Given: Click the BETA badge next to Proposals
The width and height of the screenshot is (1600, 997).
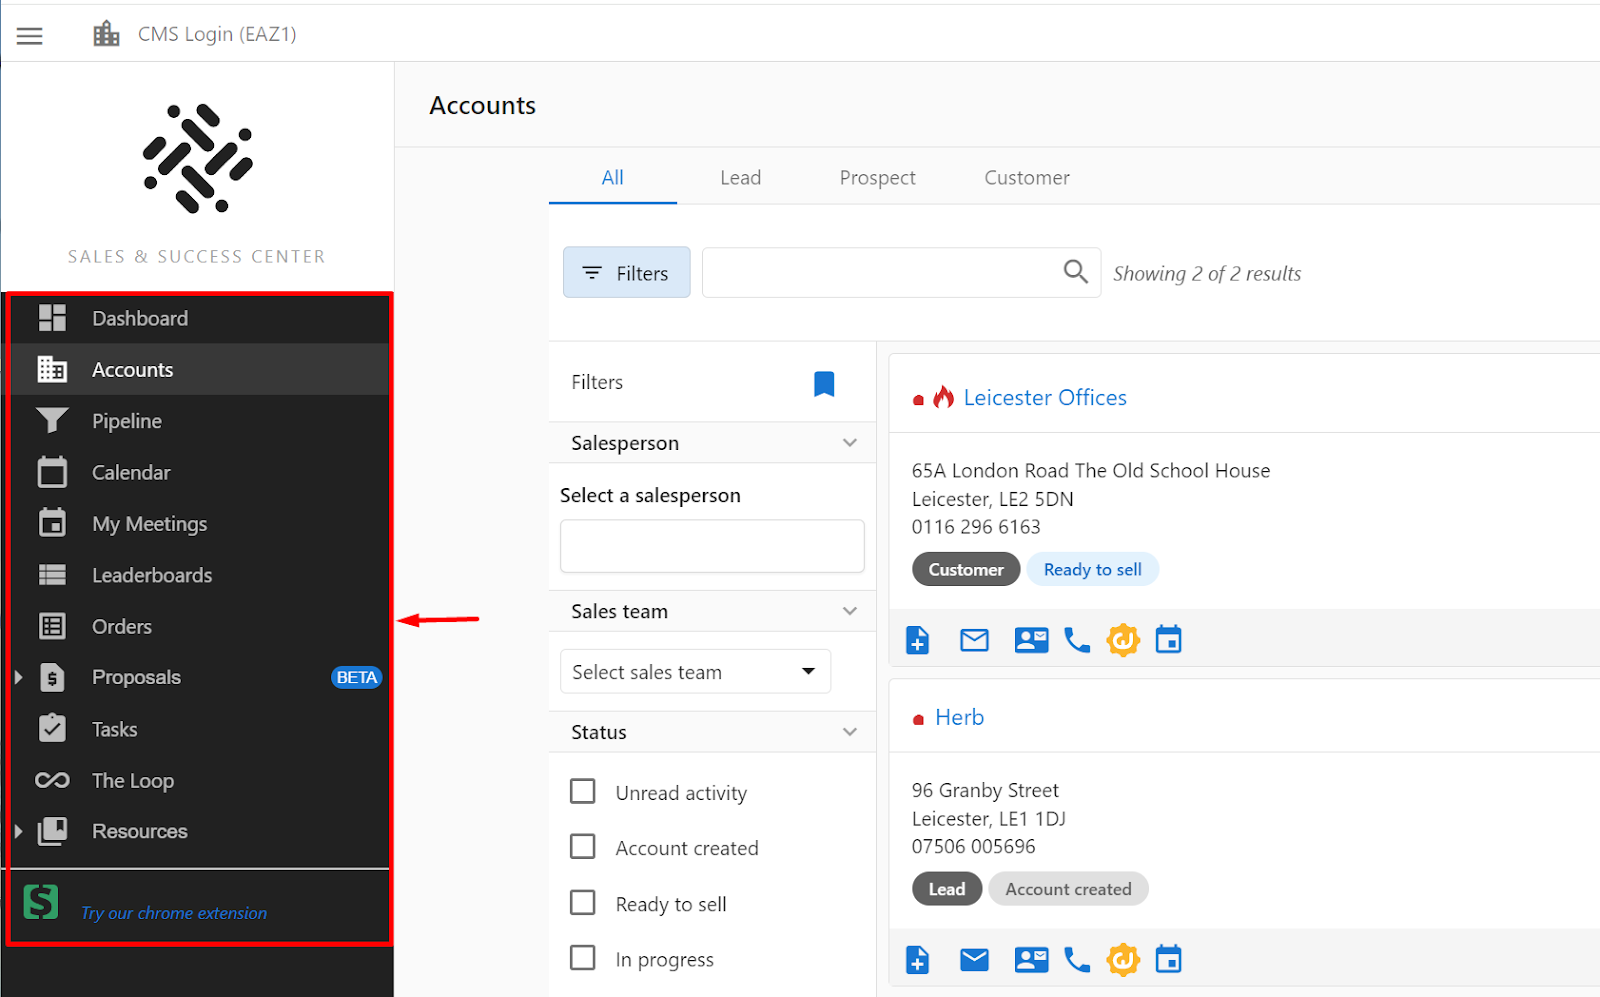Looking at the screenshot, I should (356, 677).
